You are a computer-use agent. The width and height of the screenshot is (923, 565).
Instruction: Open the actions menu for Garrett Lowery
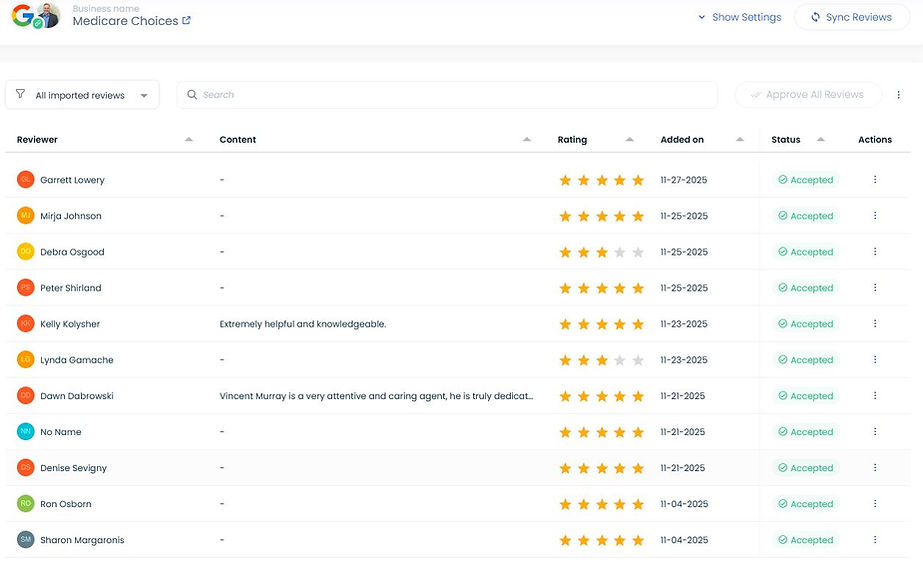click(x=875, y=180)
